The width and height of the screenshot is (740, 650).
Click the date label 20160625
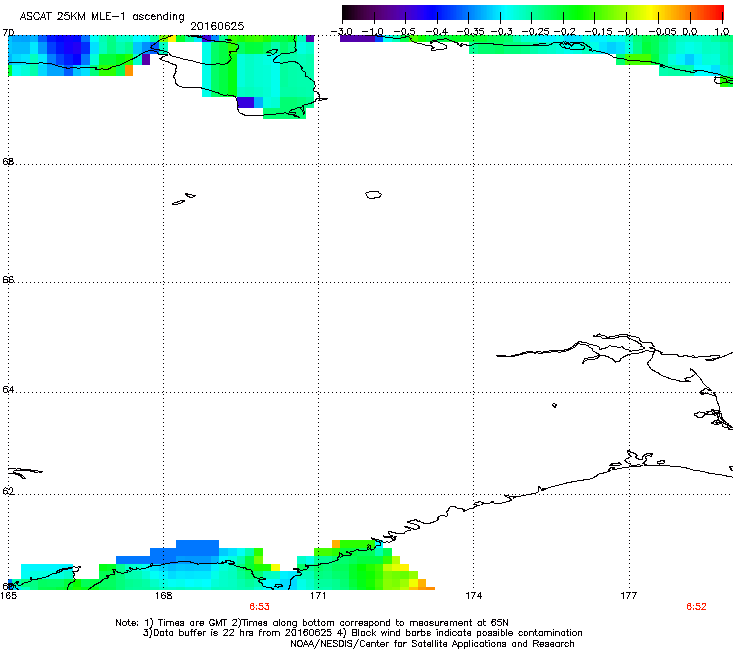(217, 26)
